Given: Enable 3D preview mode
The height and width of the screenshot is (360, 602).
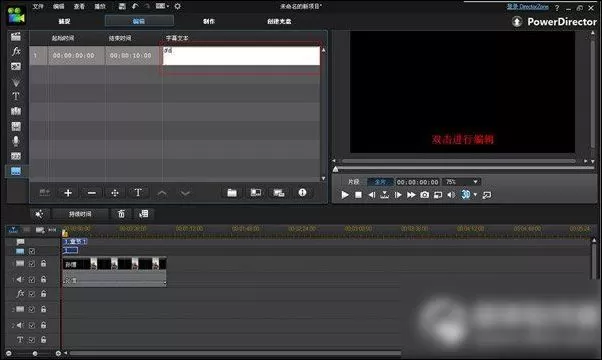Looking at the screenshot, I should pos(465,195).
